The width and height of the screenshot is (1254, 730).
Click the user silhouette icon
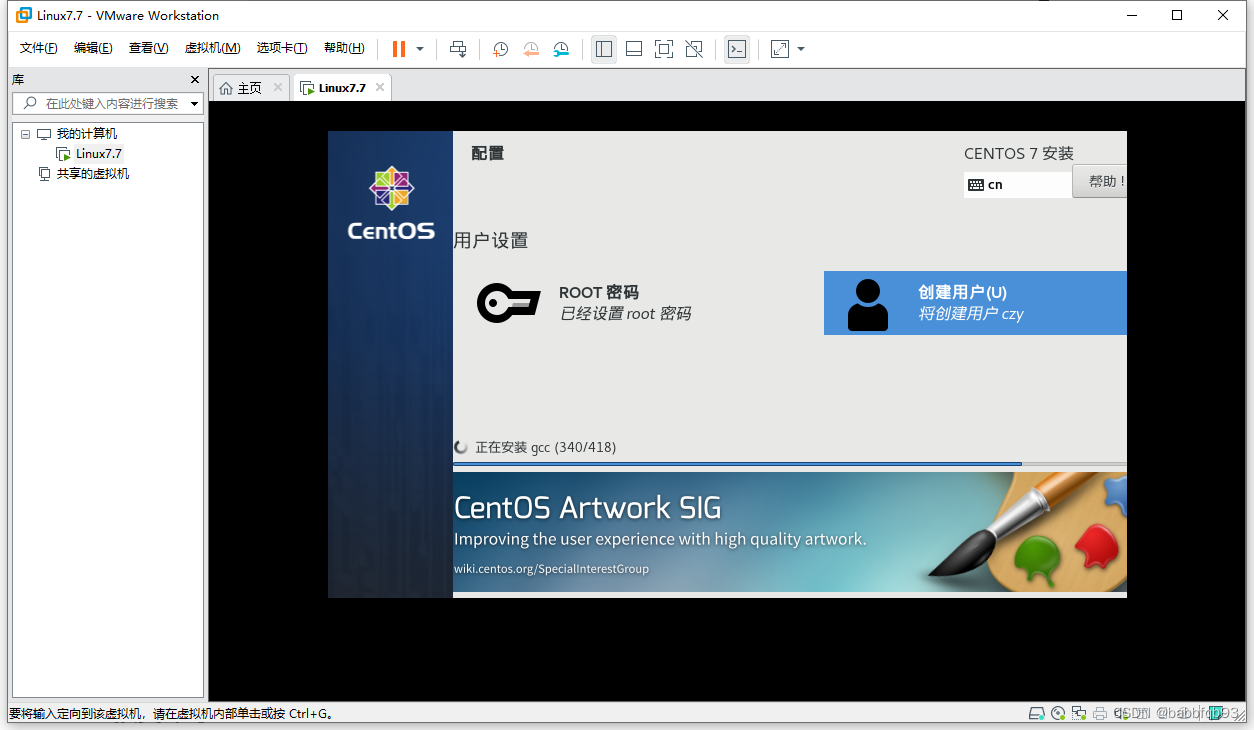click(x=867, y=305)
